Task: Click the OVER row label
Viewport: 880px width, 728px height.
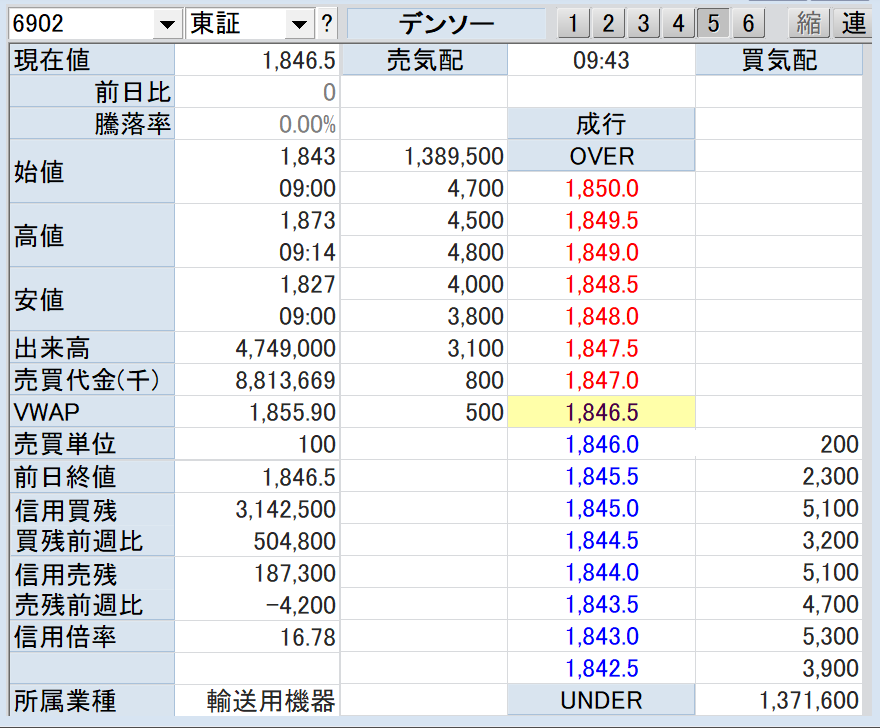Action: tap(601, 157)
